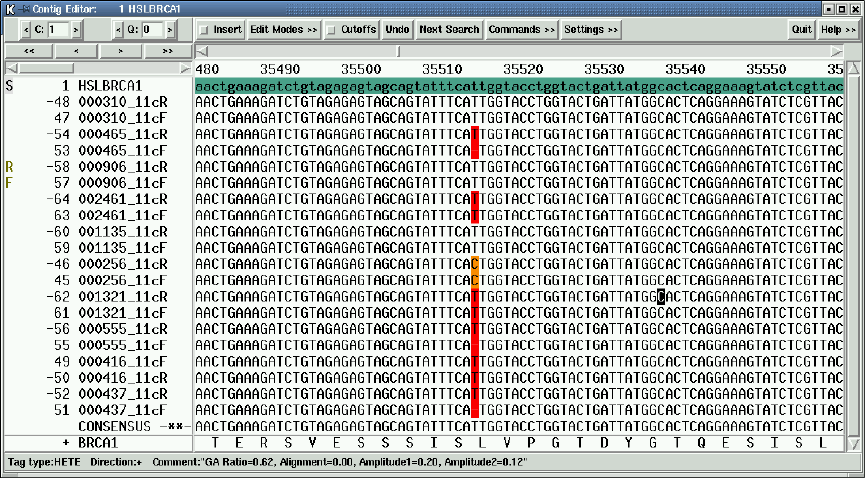Click the Quit button
Viewport: 865px width, 478px height.
[802, 29]
